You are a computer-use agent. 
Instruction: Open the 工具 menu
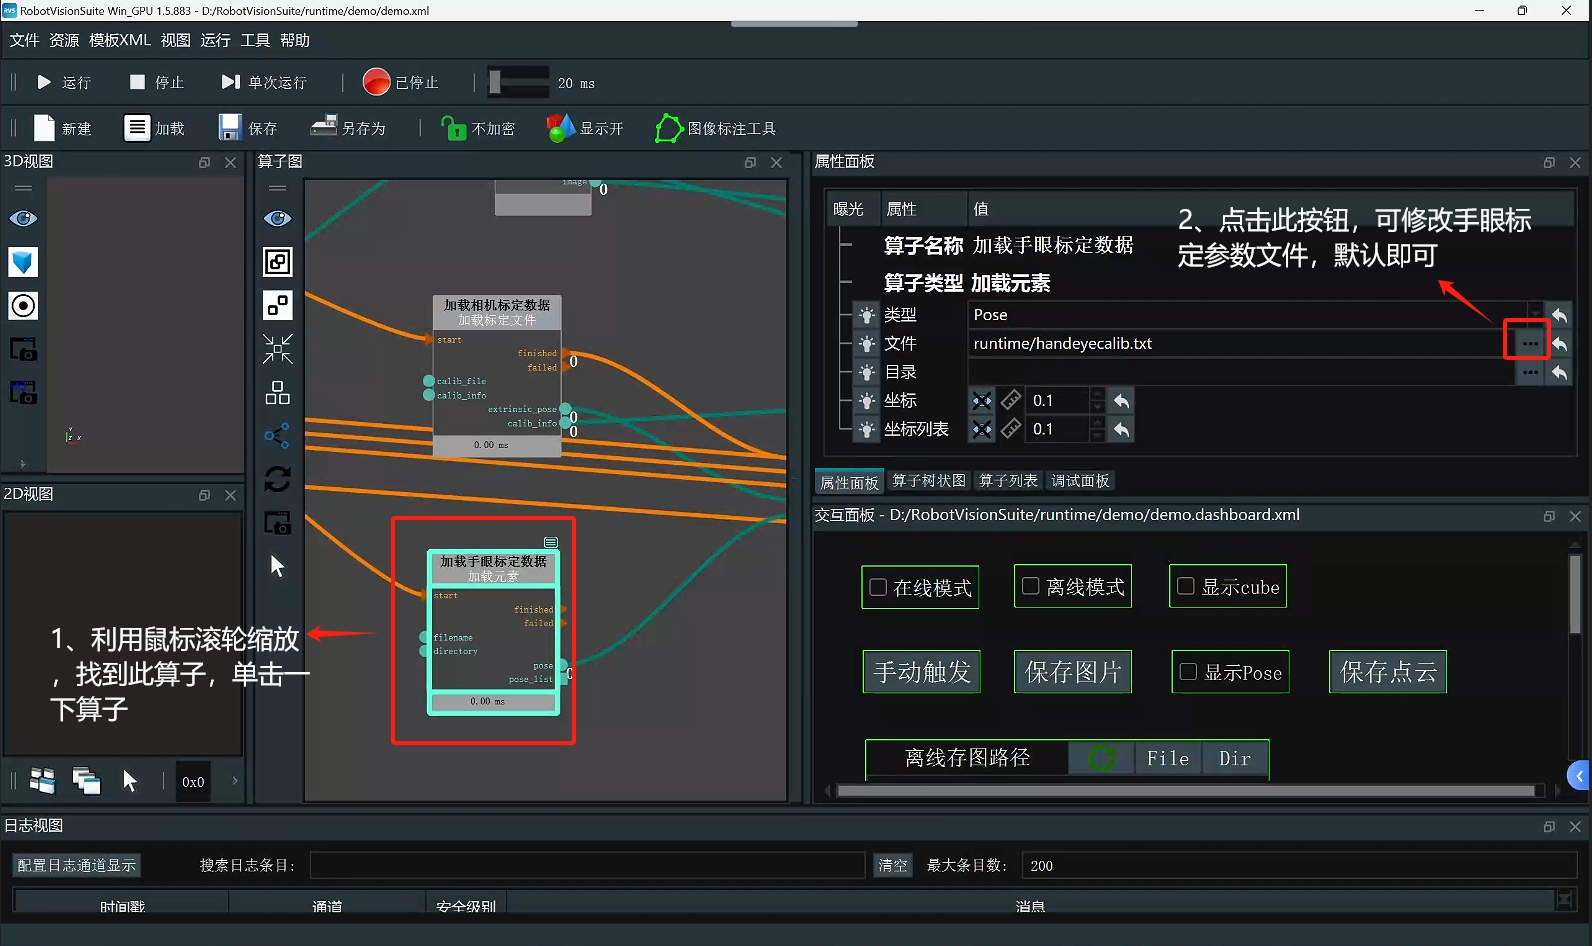255,40
